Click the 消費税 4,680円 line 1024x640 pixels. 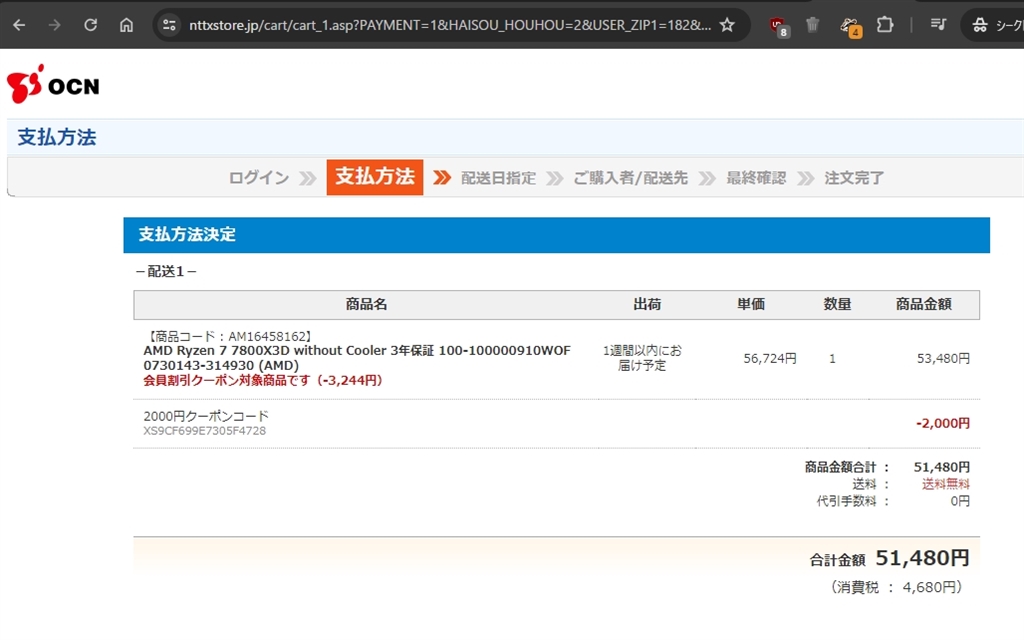896,587
